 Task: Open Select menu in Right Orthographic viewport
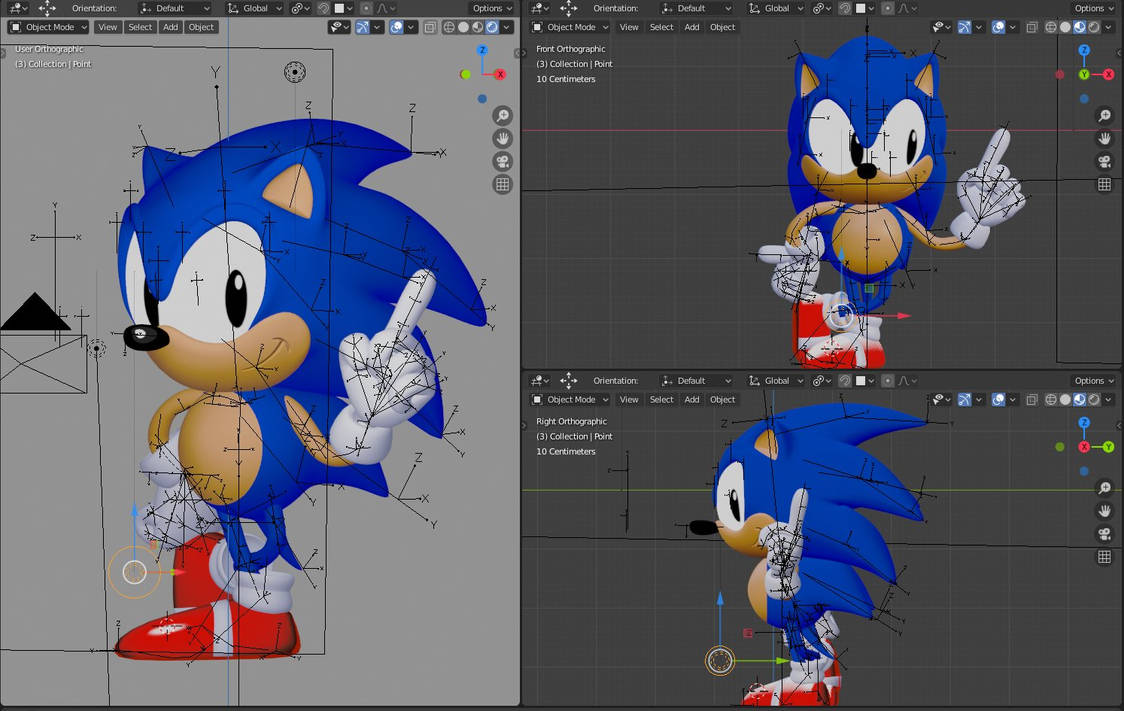661,399
